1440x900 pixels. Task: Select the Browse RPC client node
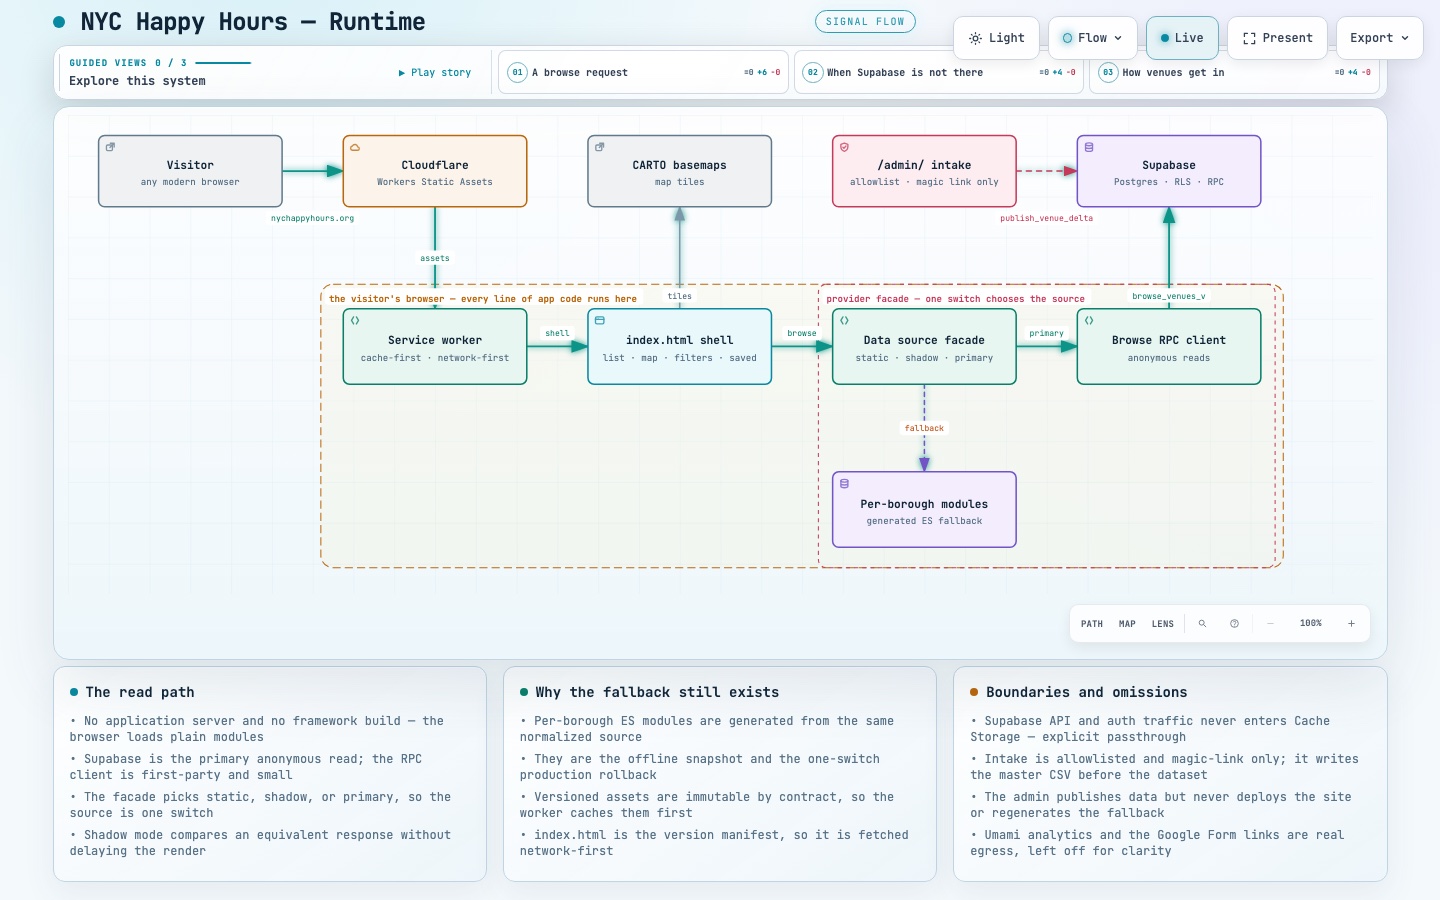click(1169, 347)
